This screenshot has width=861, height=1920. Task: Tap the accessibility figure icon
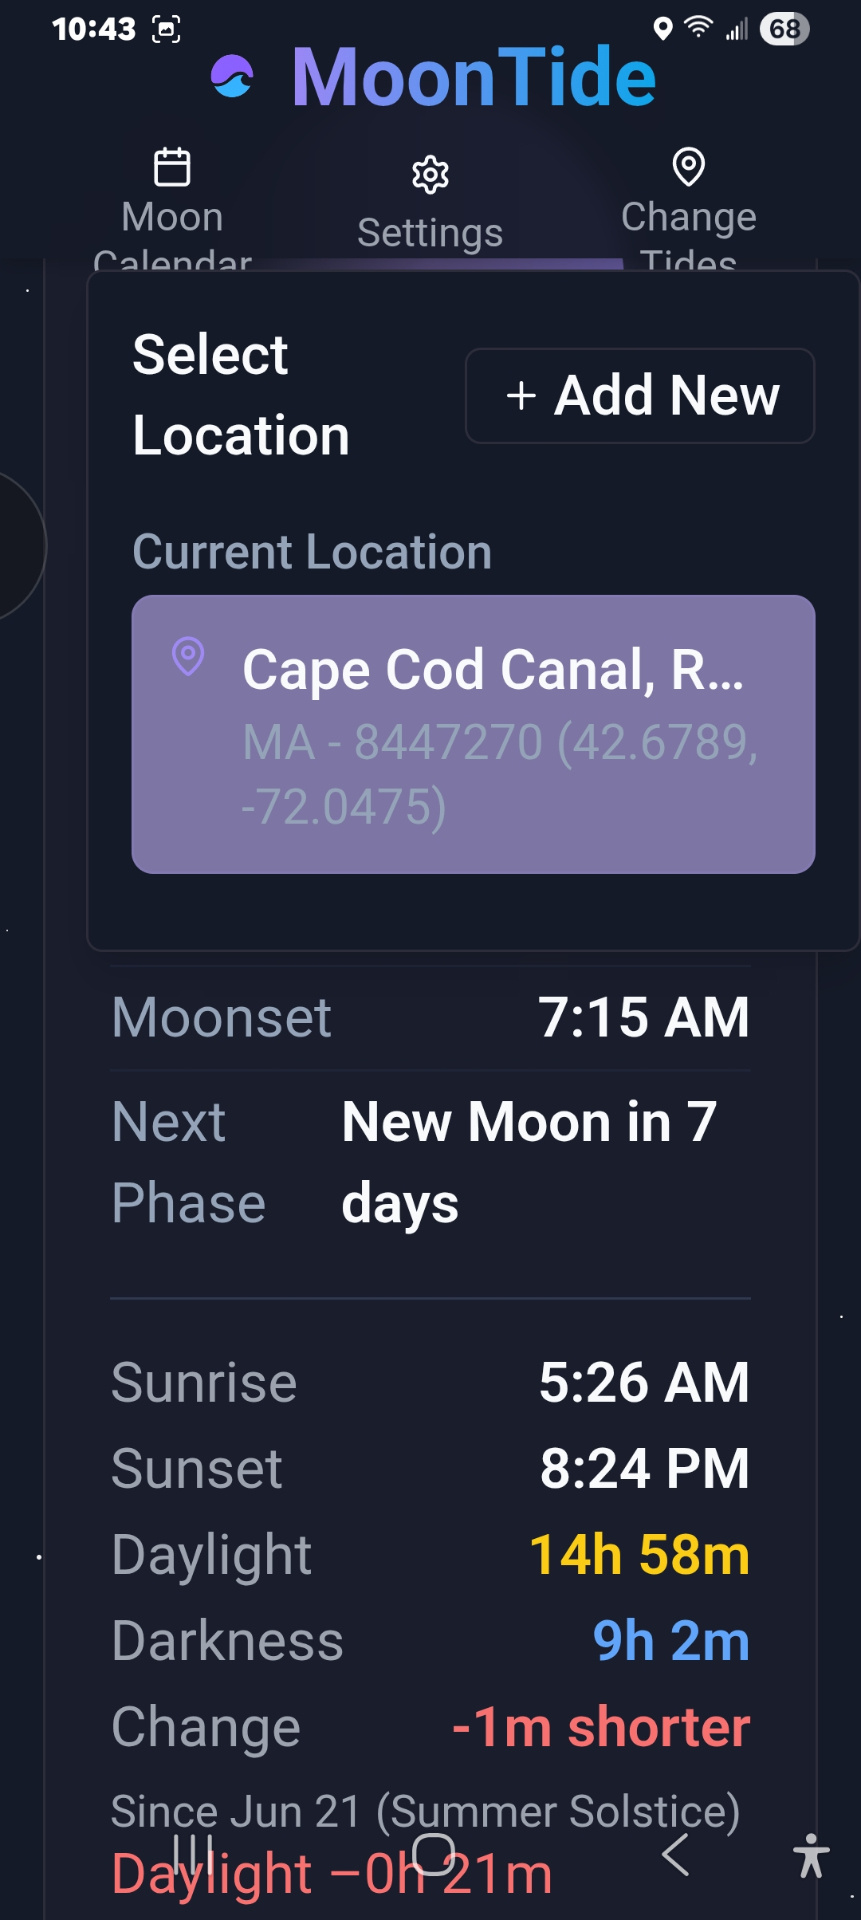811,1856
